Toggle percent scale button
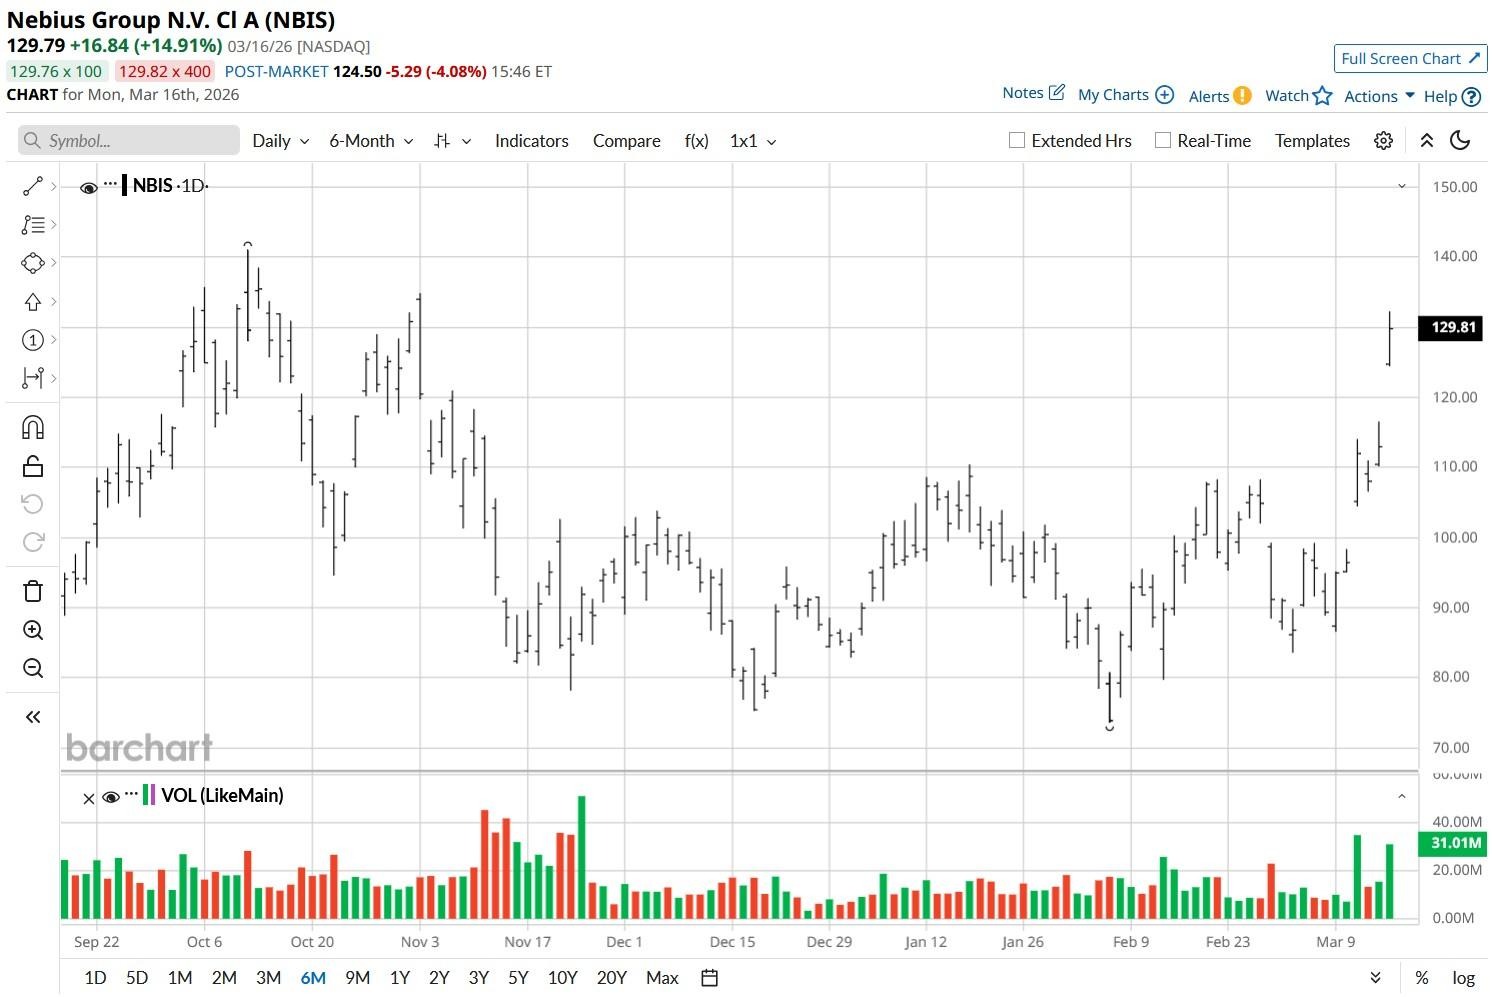Viewport: 1492px width, 997px height. point(1421,978)
